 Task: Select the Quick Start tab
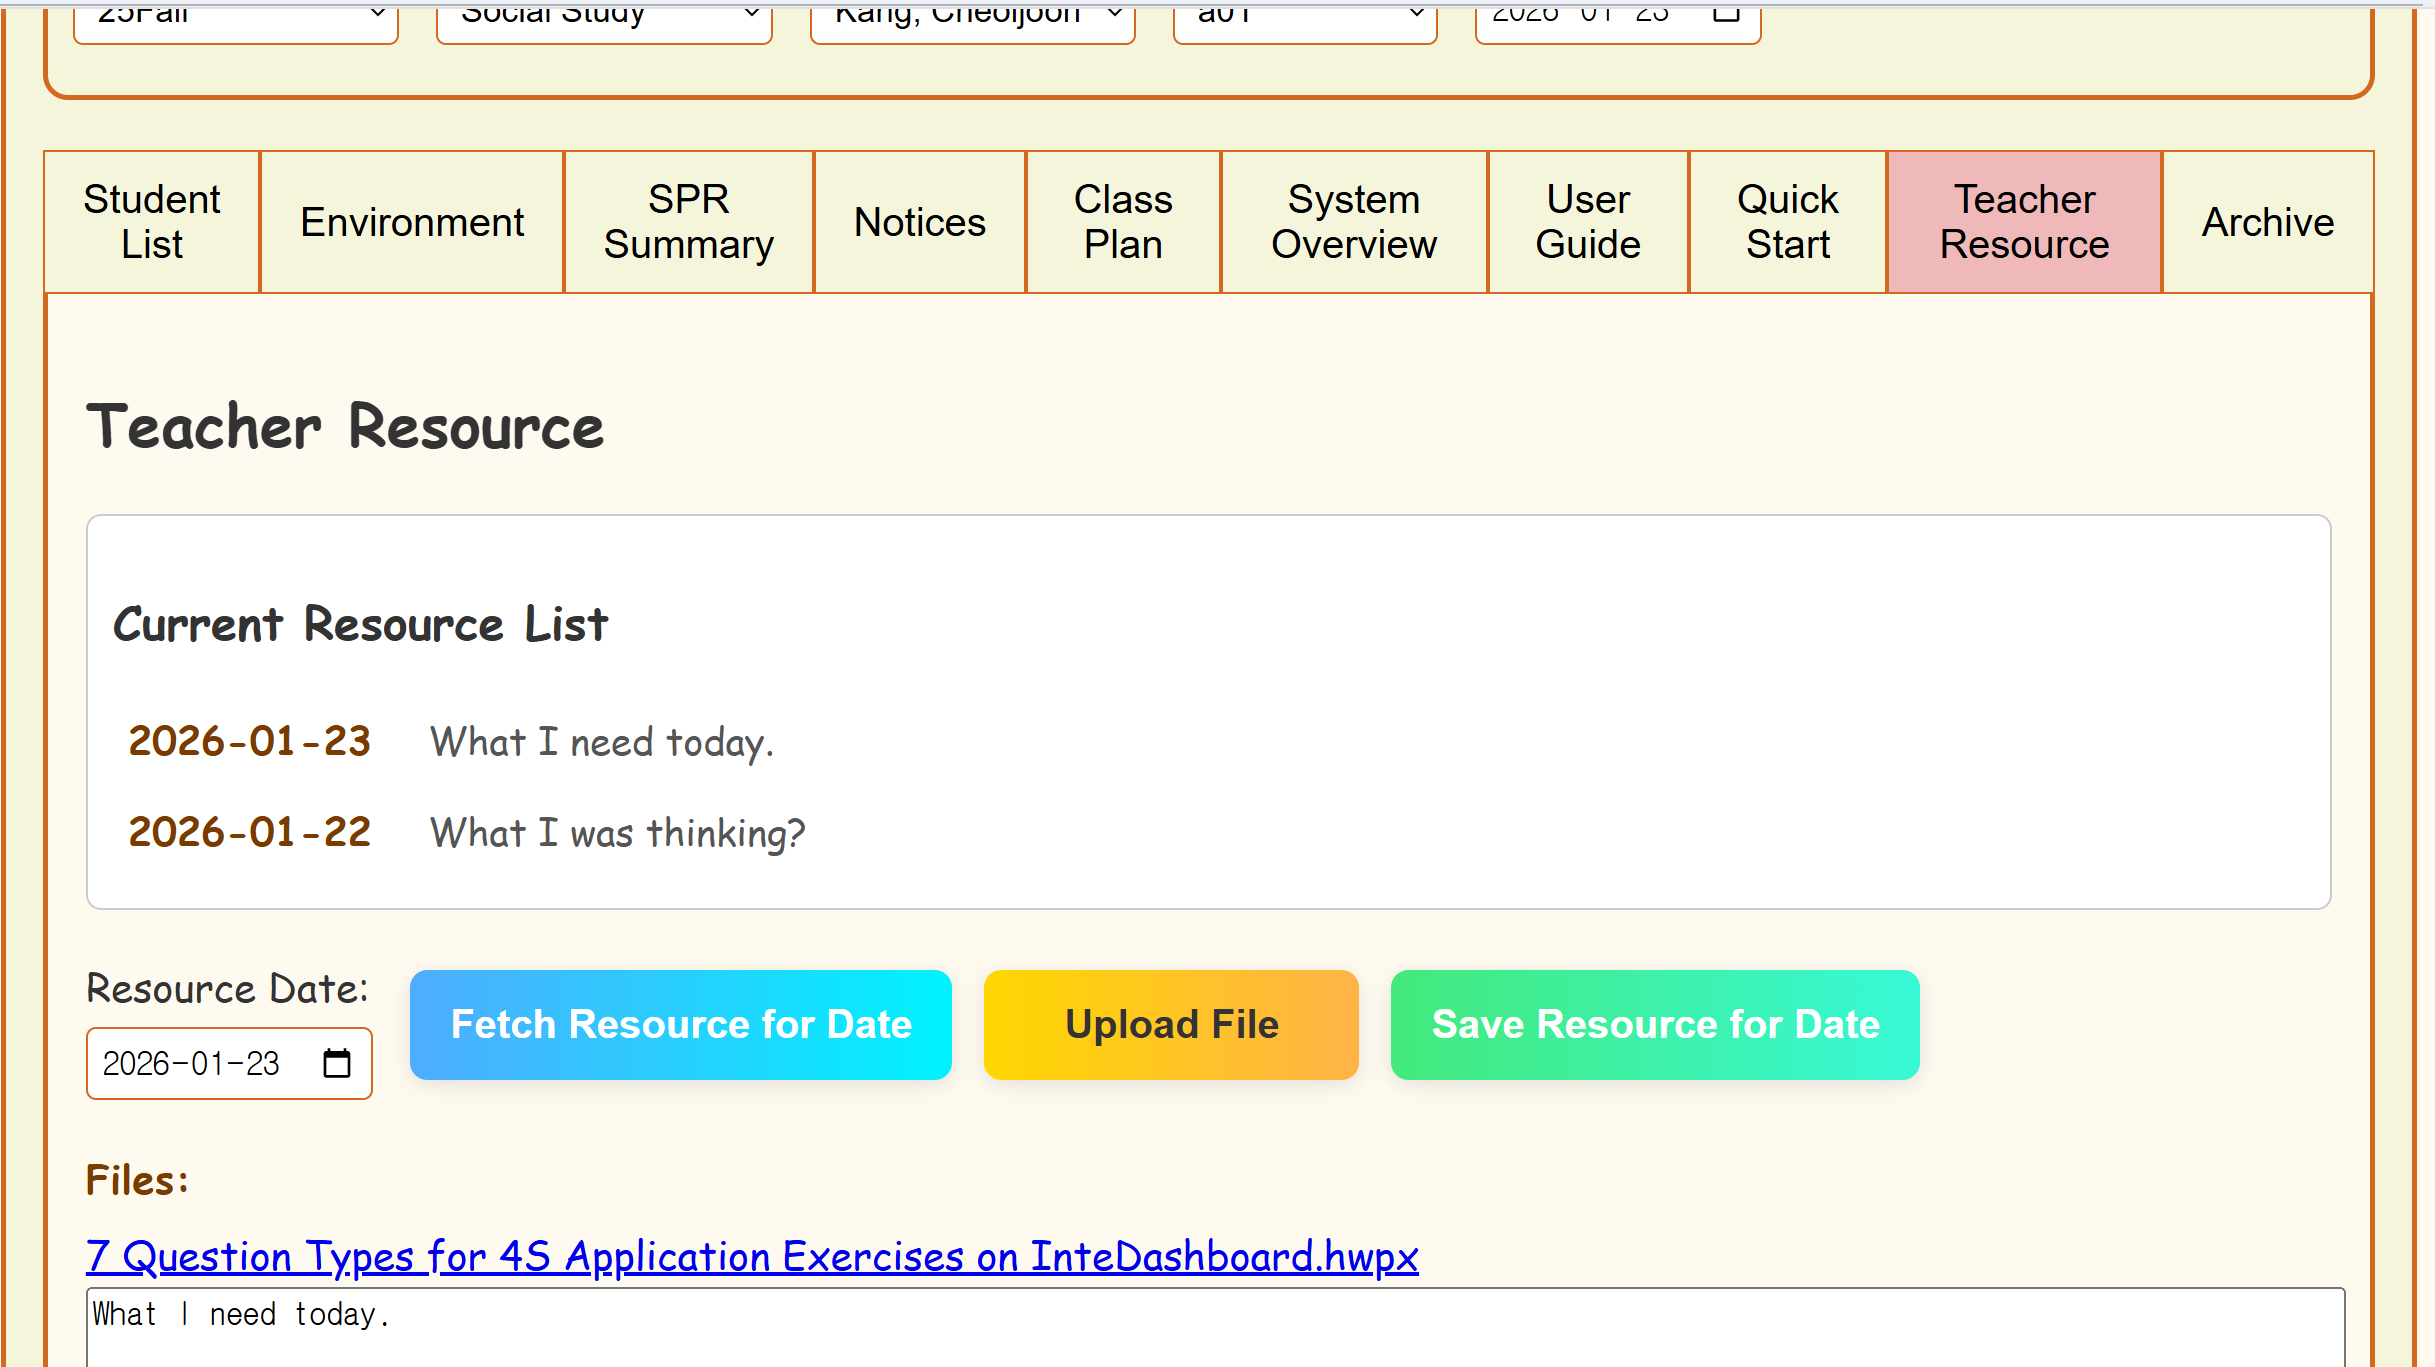(1788, 222)
